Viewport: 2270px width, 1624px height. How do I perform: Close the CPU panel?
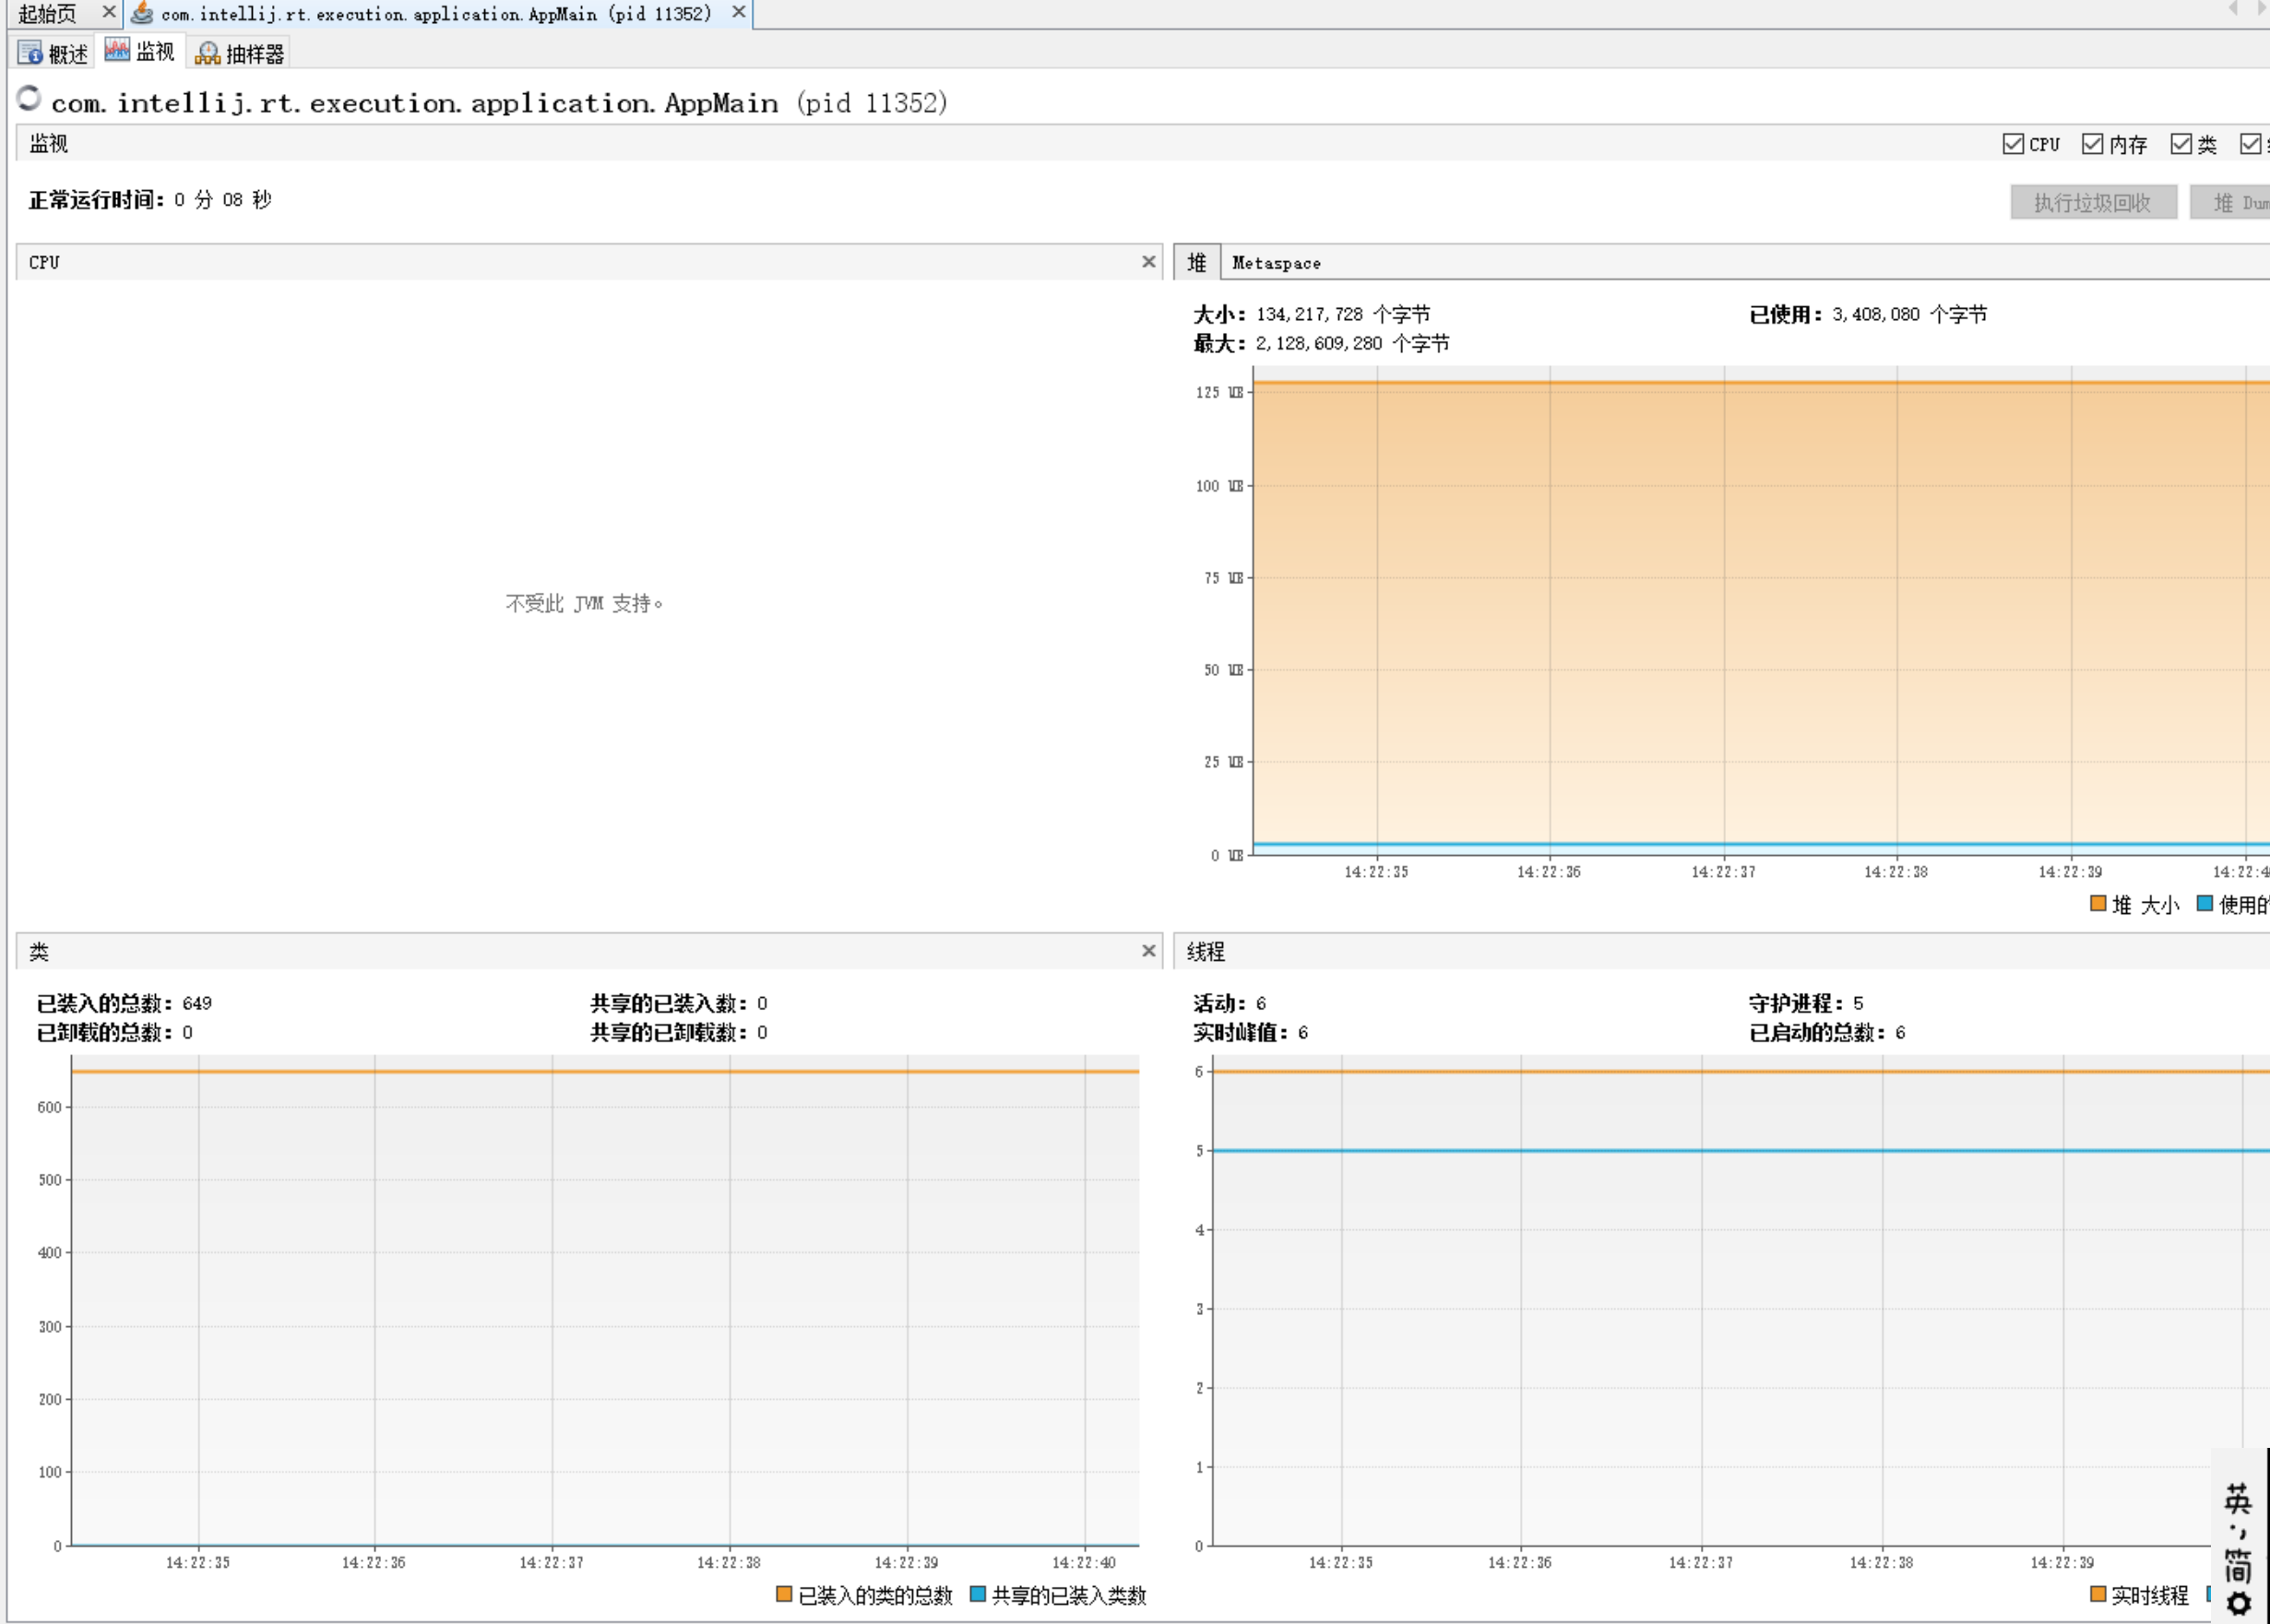tap(1148, 262)
